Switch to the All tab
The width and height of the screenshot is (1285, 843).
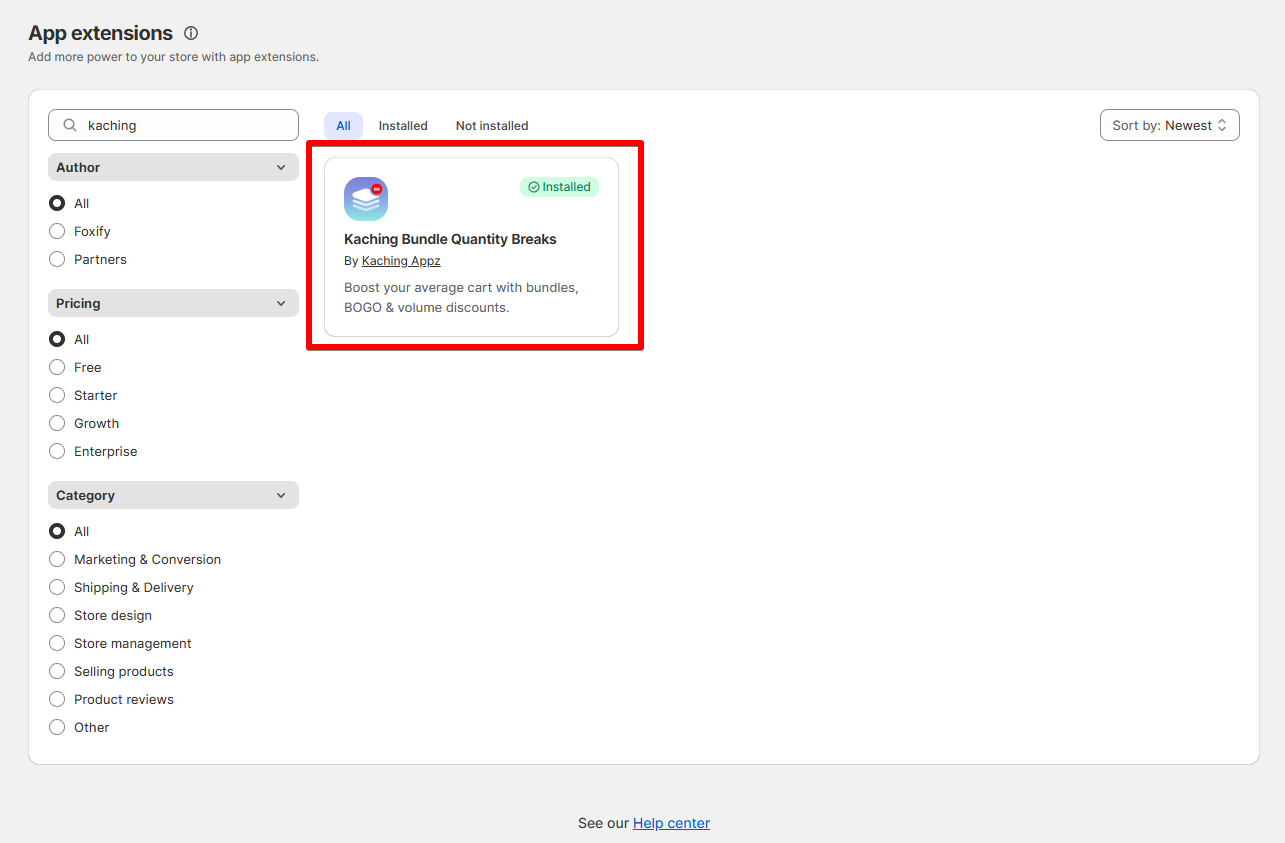343,126
